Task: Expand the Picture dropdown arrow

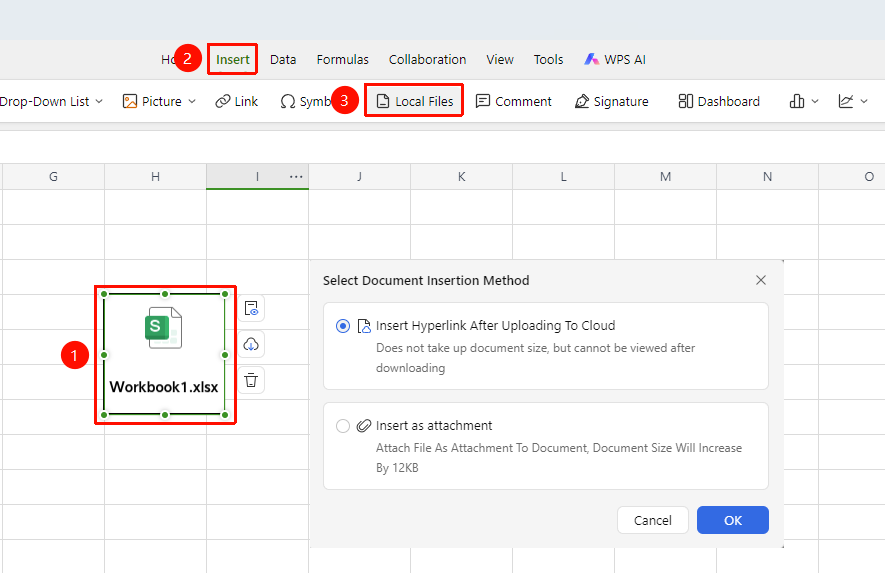Action: point(192,102)
